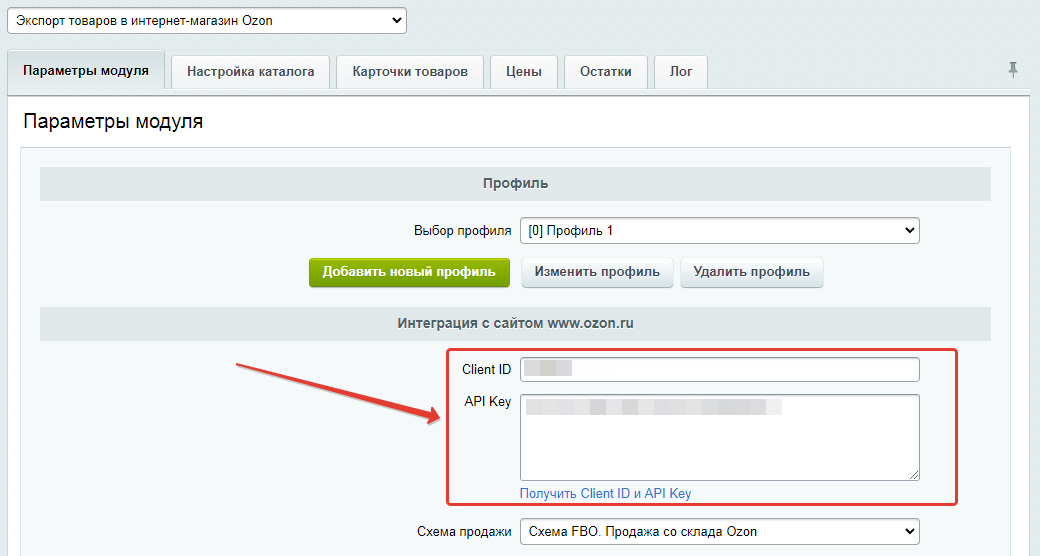This screenshot has height=556, width=1040.
Task: Open the Ozon export module dropdown
Action: 206,21
